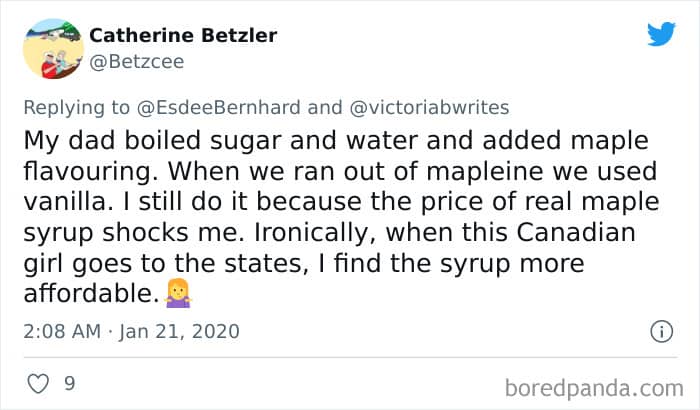700x410 pixels.
Task: Click the shrugging woman emoji
Action: [x=178, y=295]
